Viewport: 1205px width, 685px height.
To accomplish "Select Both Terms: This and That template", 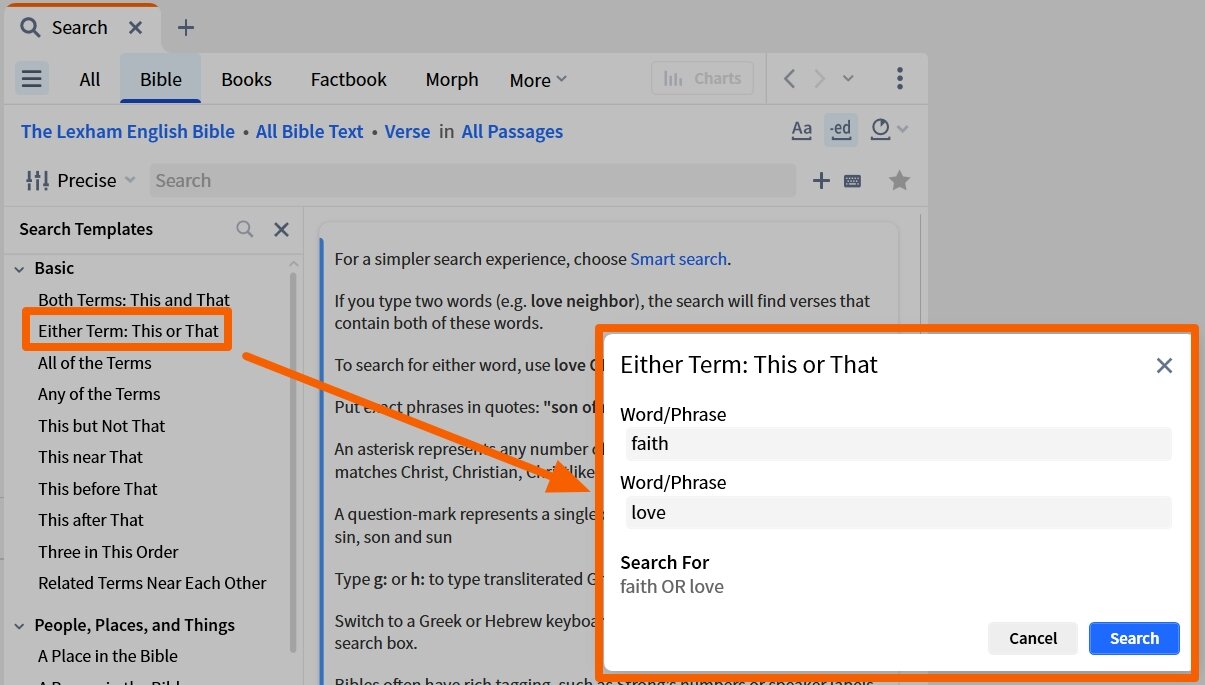I will point(134,300).
